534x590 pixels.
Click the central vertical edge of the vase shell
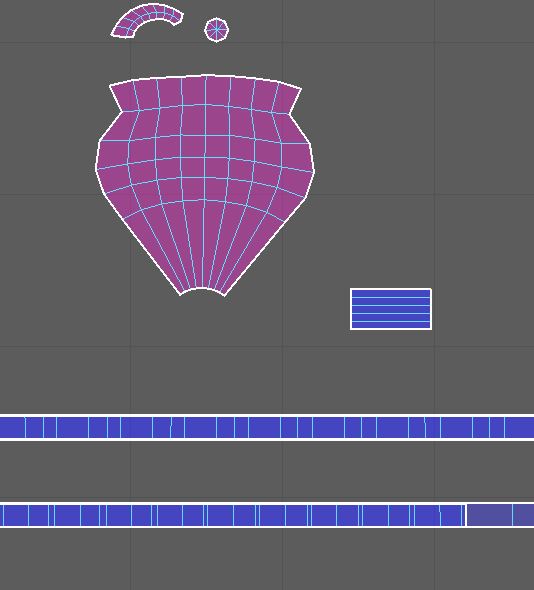(204, 181)
